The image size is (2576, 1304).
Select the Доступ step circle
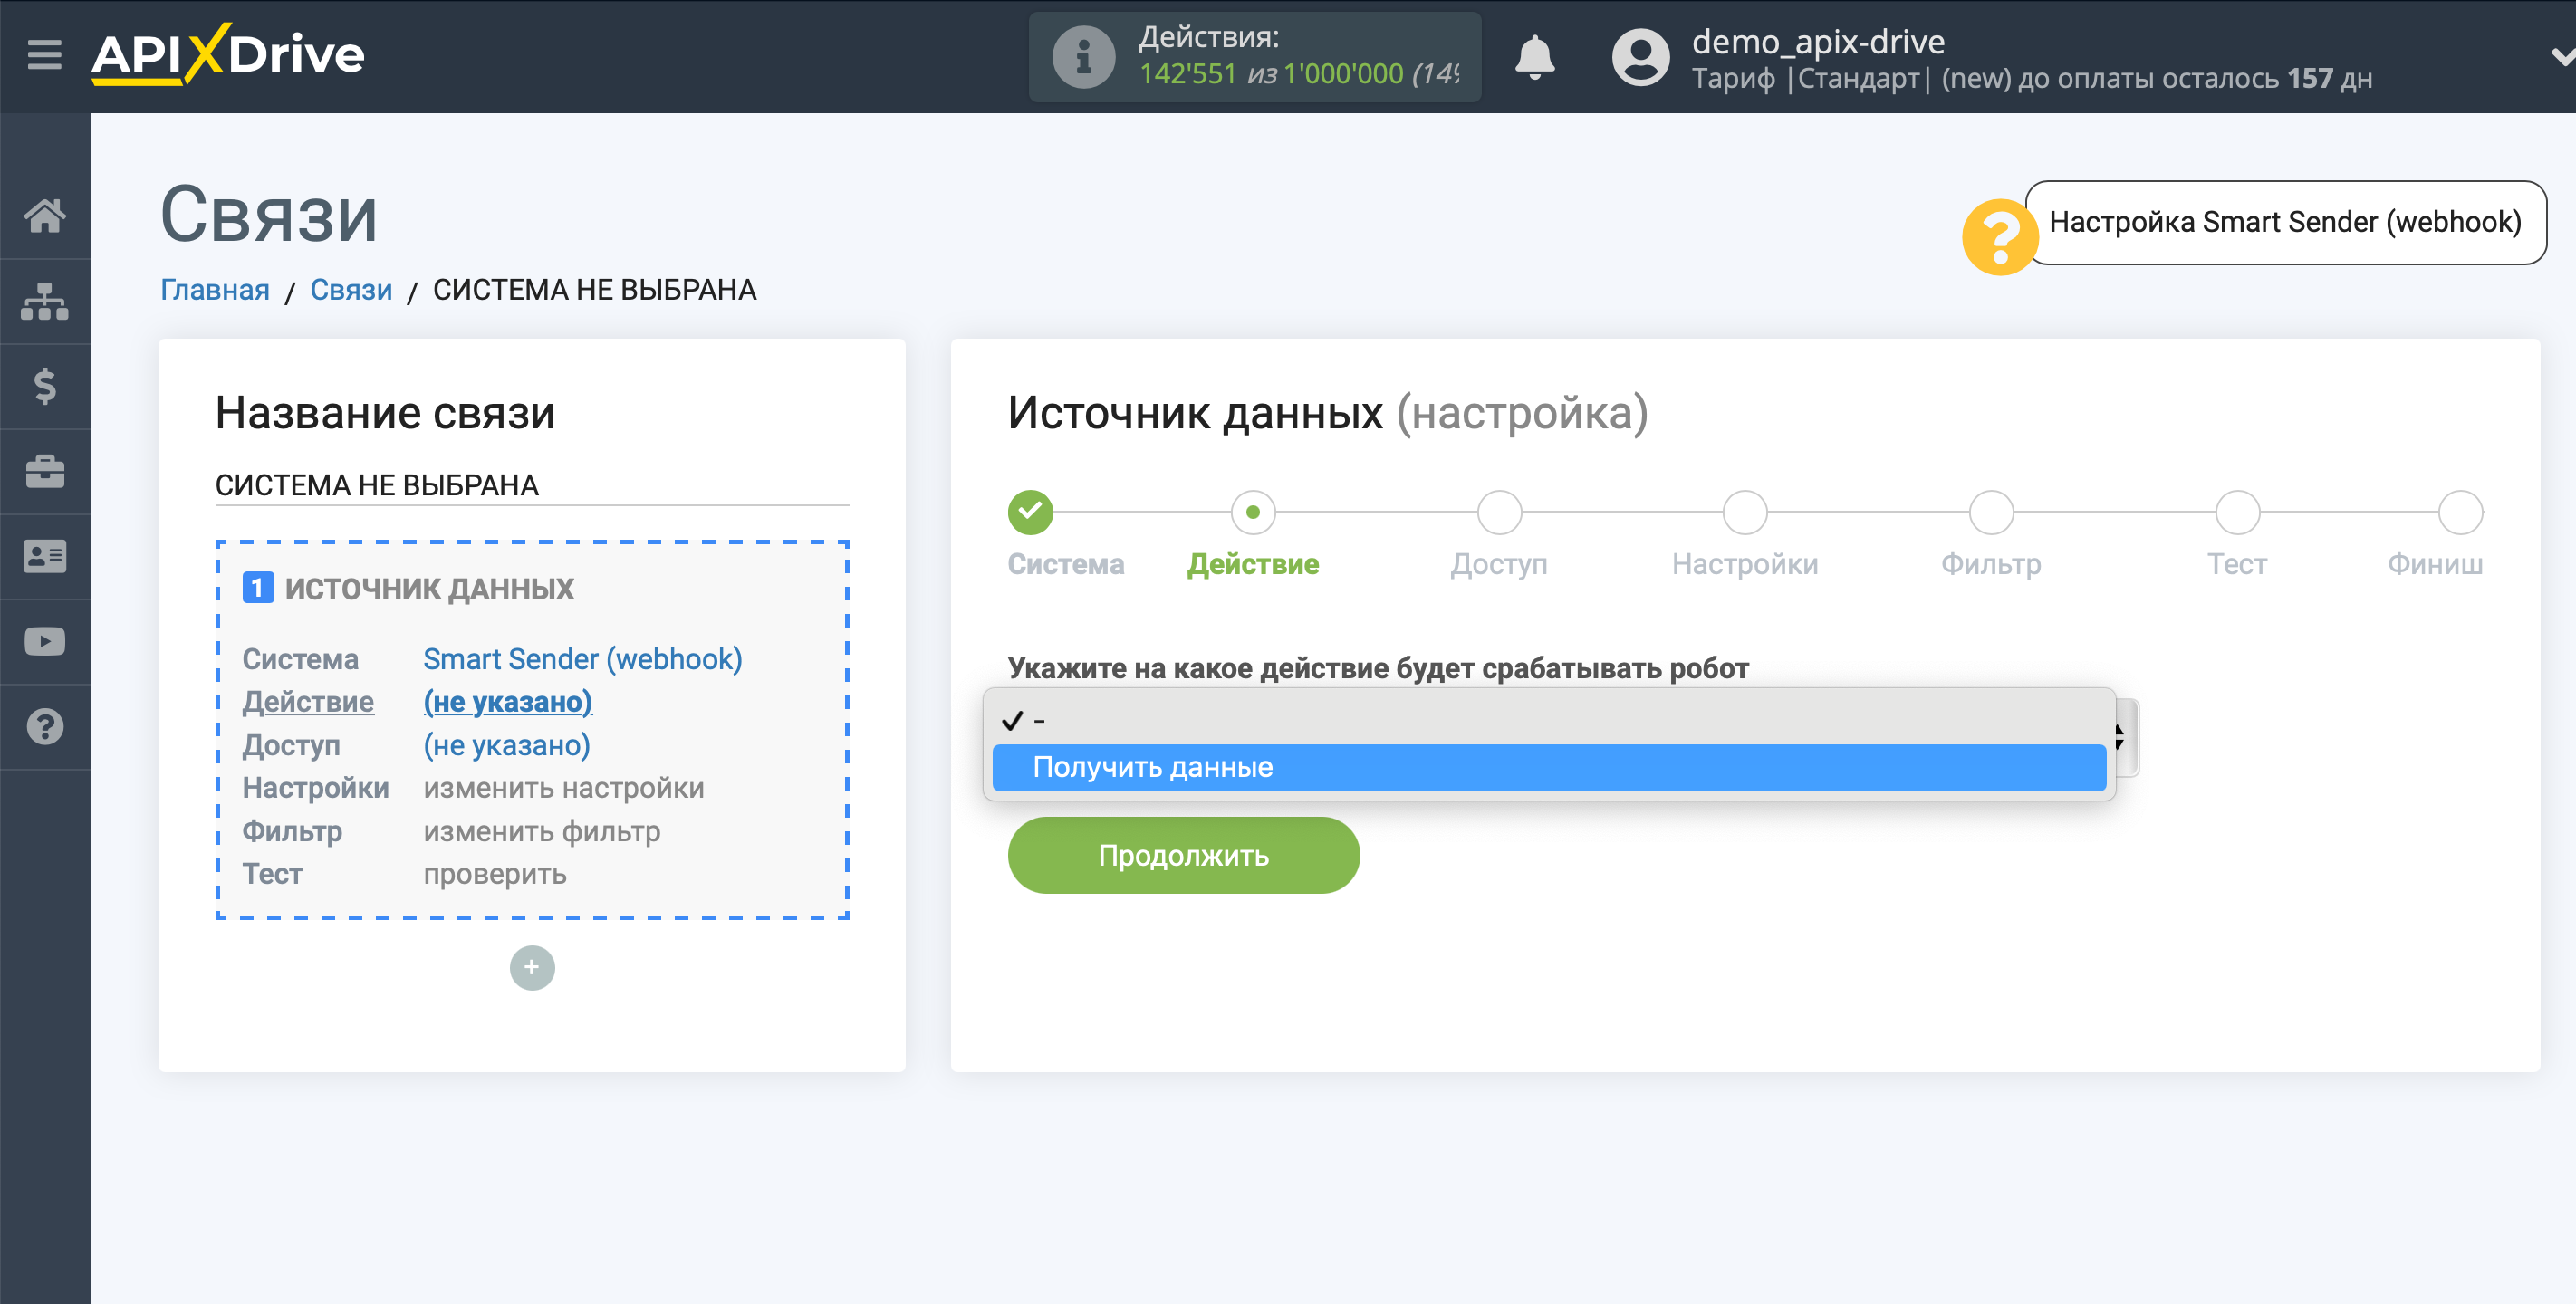click(1499, 512)
